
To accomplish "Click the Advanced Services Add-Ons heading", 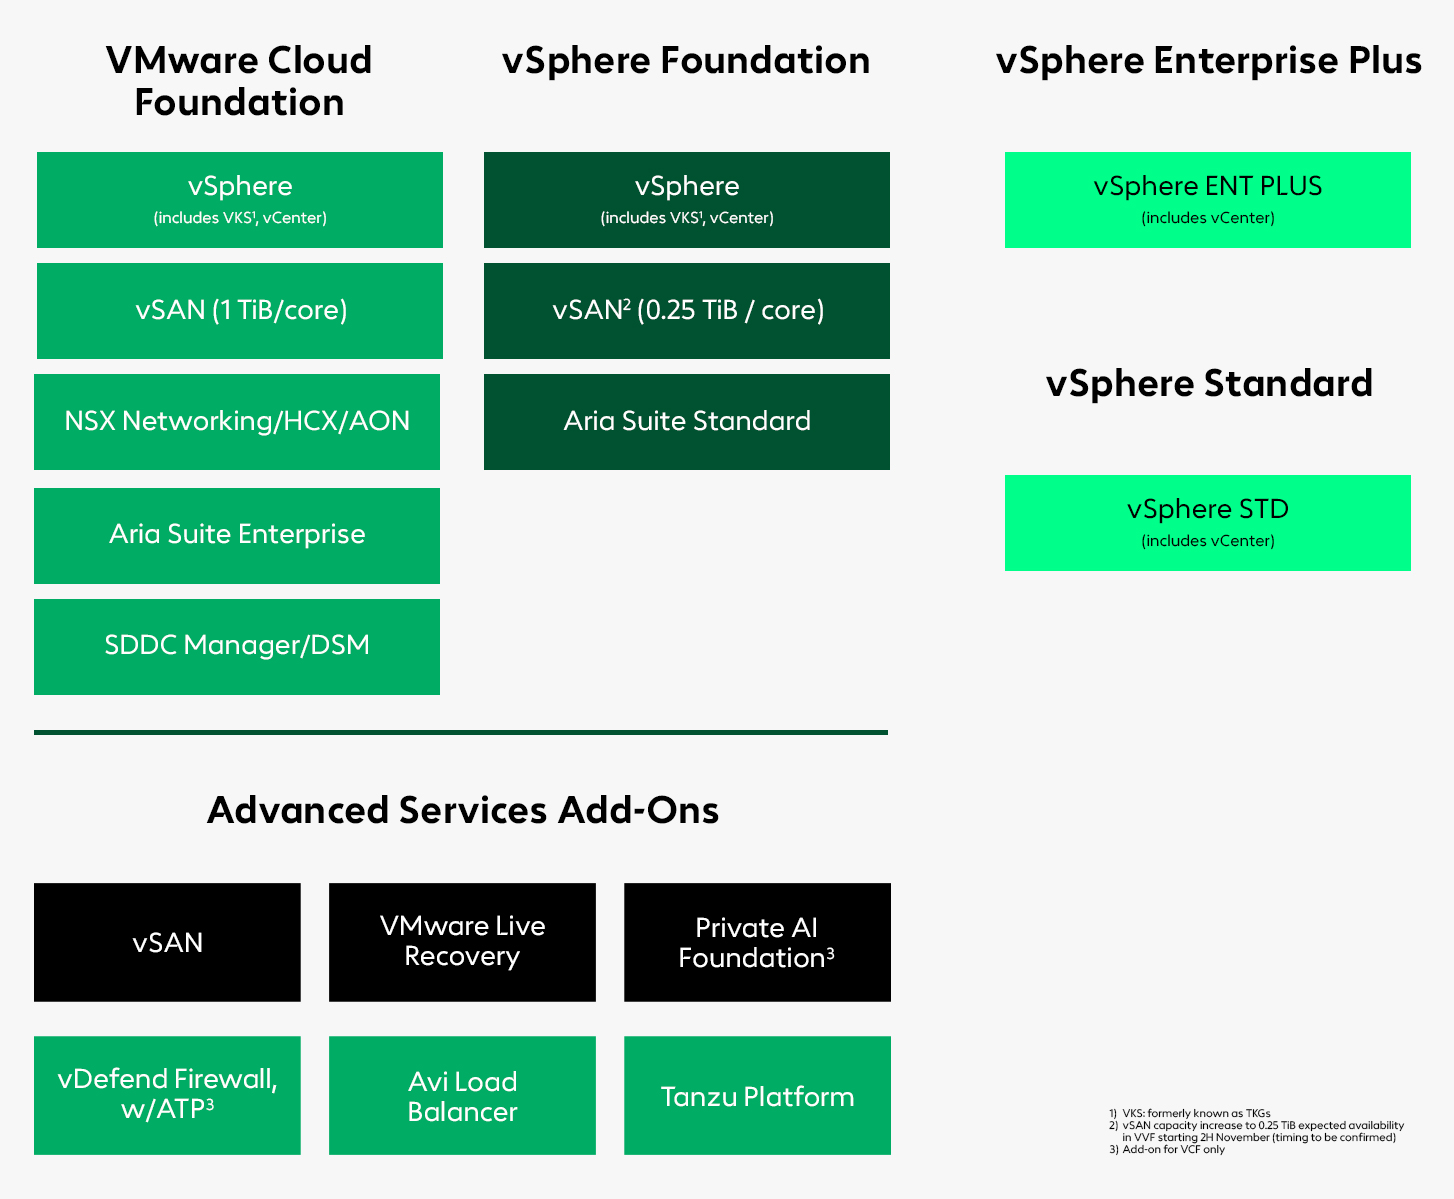I will tap(463, 810).
